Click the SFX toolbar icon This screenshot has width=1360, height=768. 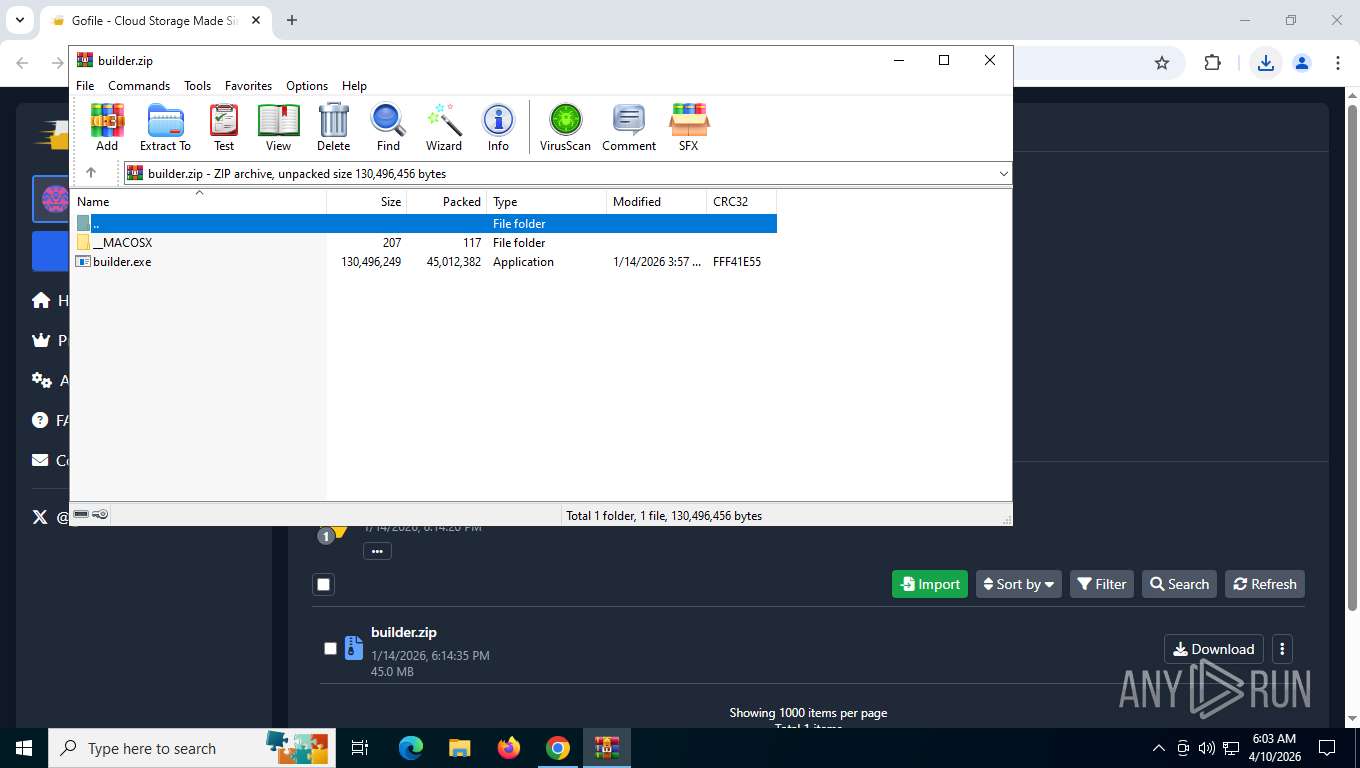pyautogui.click(x=689, y=127)
